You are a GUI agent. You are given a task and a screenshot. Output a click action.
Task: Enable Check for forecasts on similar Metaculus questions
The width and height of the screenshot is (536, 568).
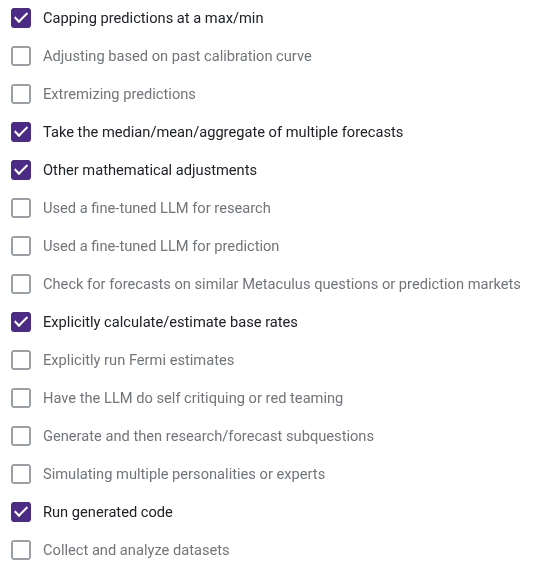pos(21,284)
